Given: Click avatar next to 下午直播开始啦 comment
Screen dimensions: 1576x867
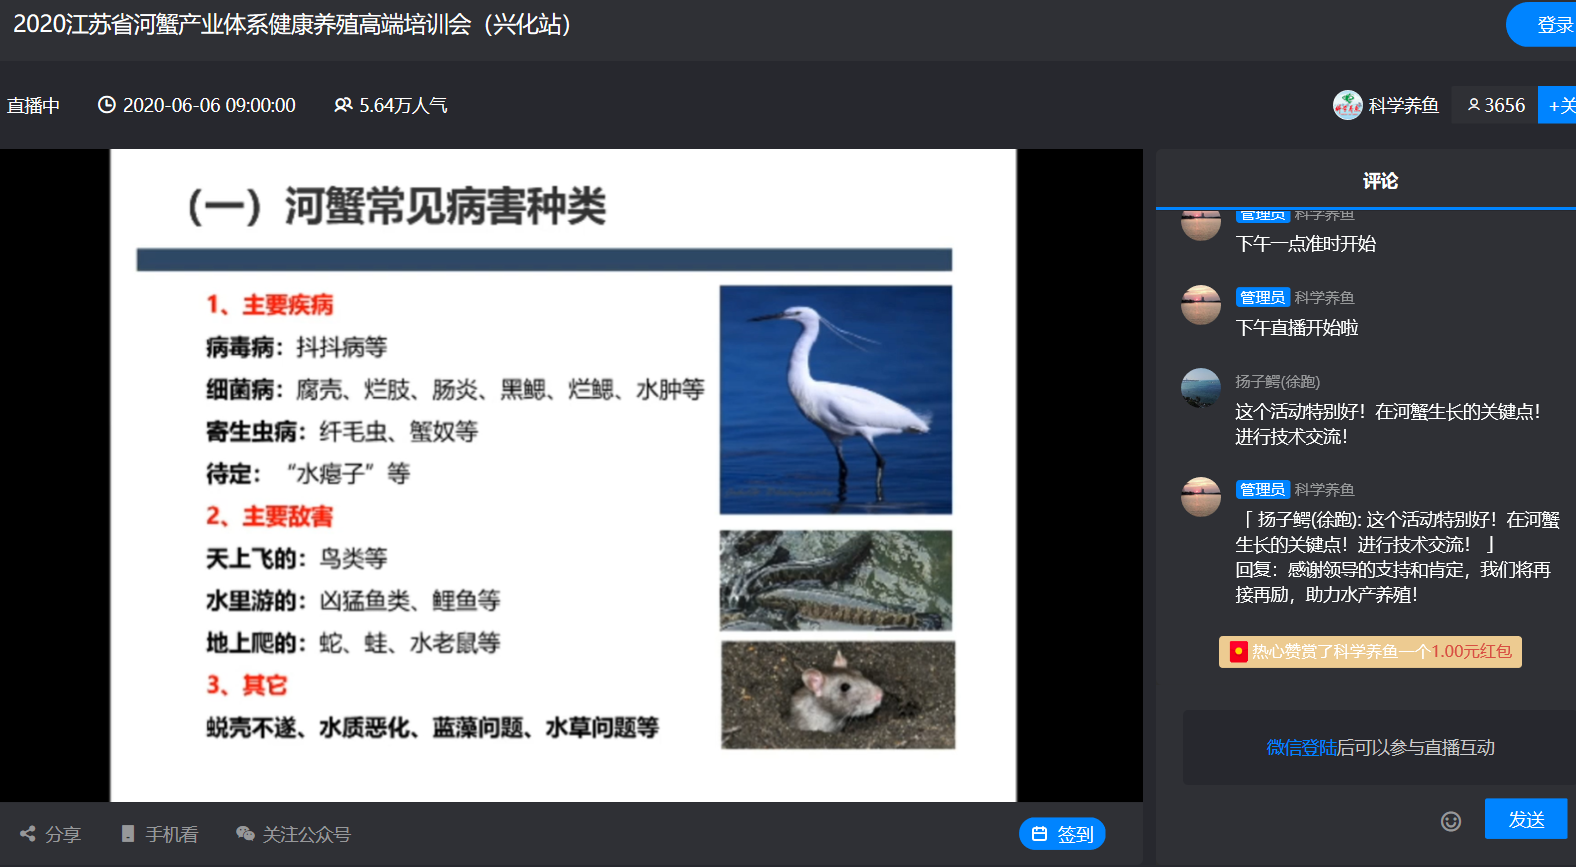Looking at the screenshot, I should coord(1201,305).
